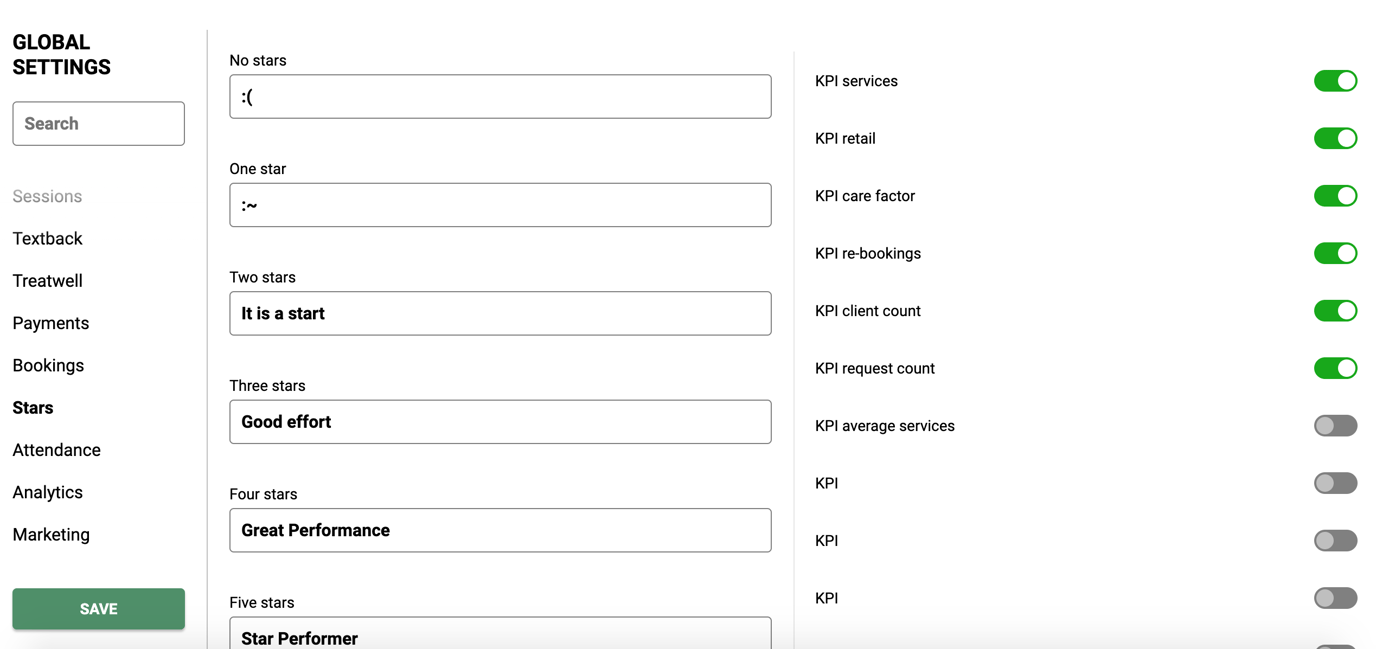Click the SAVE button
1376x649 pixels.
(98, 609)
